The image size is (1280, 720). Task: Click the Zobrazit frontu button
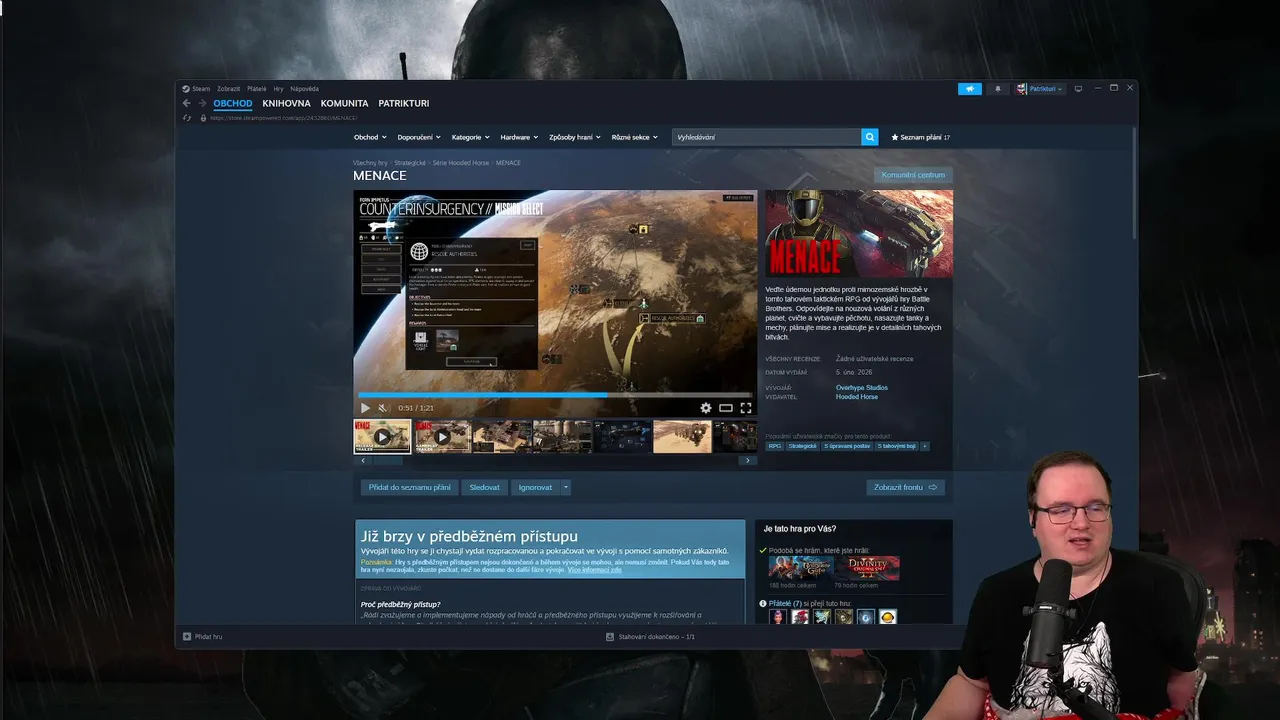pos(905,487)
